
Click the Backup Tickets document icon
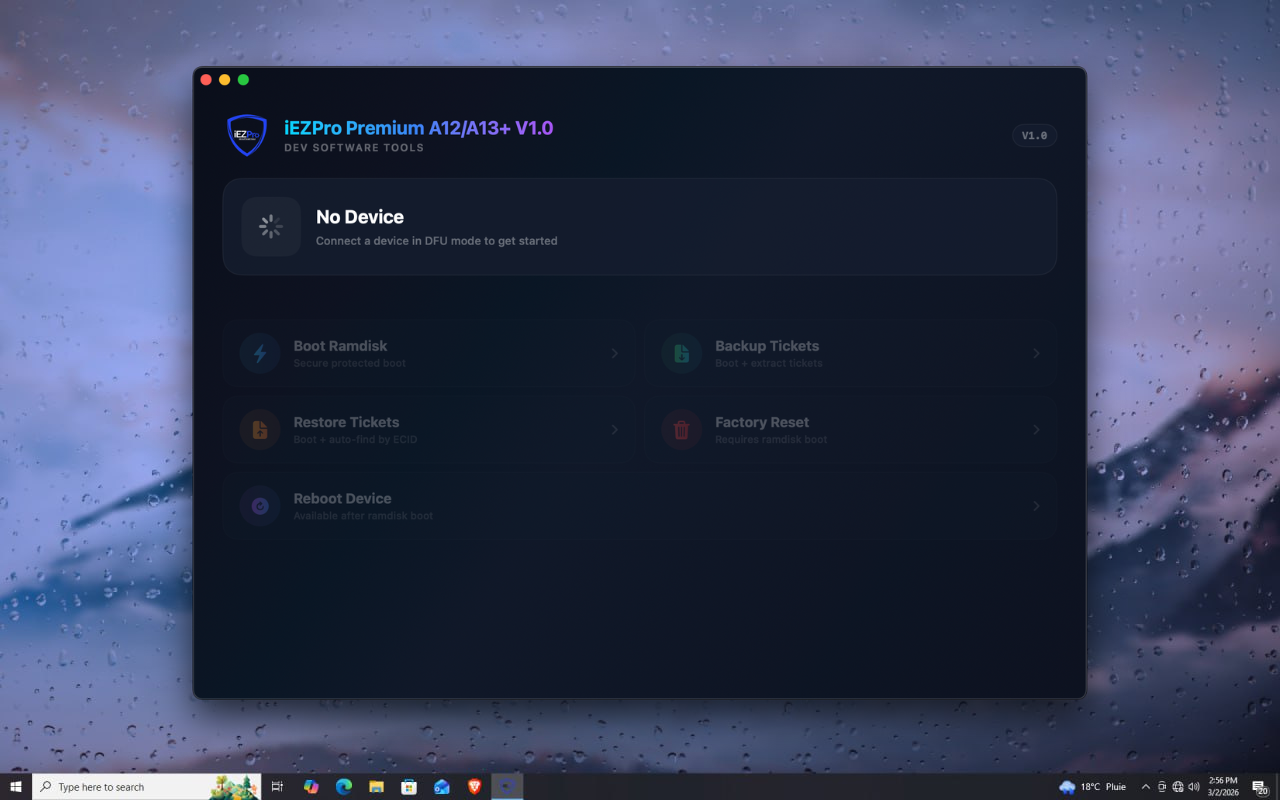[681, 354]
